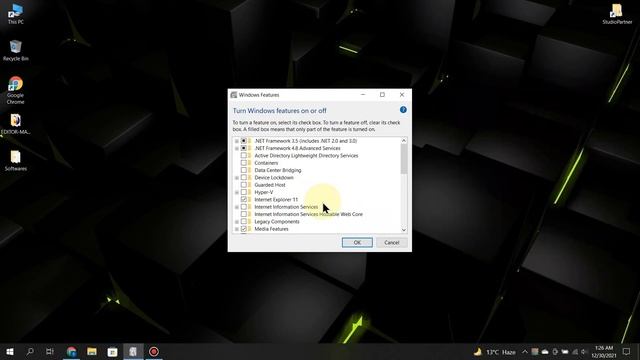Click the feature list scroll-down arrow
640x360 pixels.
click(x=404, y=230)
